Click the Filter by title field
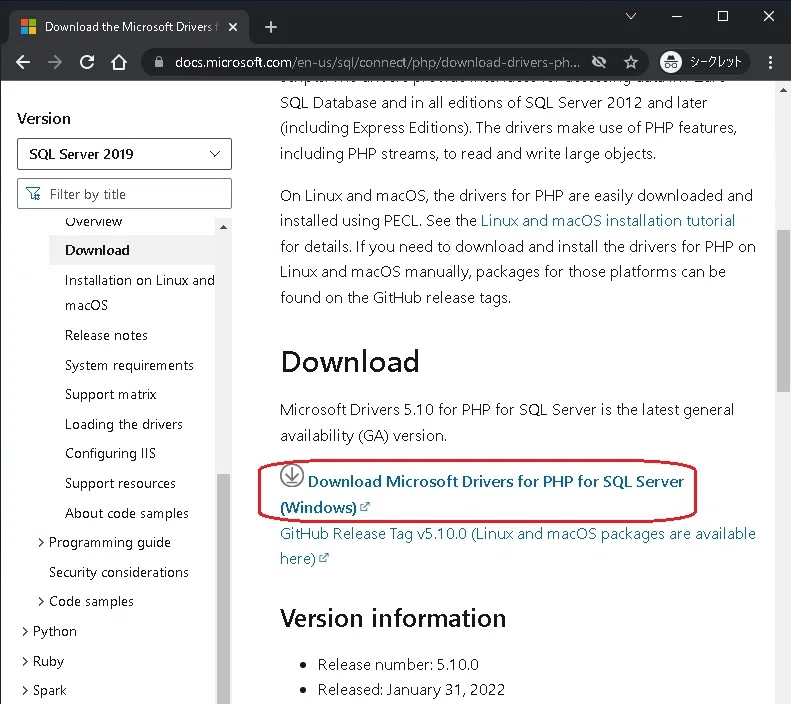 (124, 194)
